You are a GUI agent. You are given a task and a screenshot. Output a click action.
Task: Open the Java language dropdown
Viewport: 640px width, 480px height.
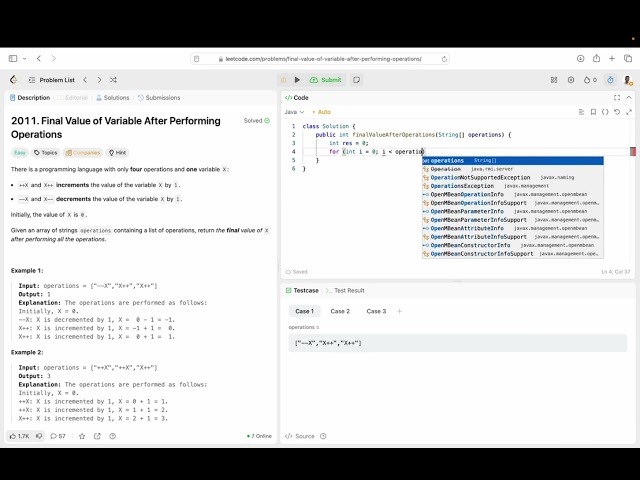(x=293, y=112)
